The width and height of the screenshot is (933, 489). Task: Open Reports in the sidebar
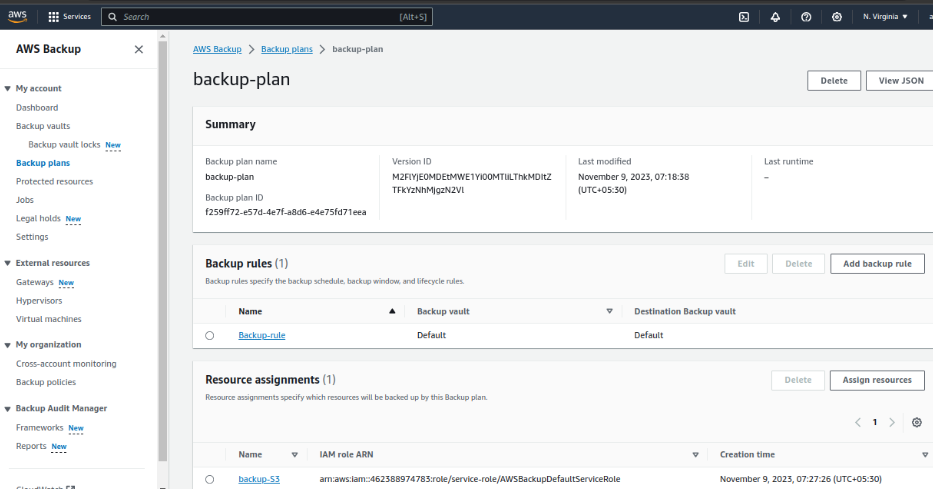(x=31, y=446)
